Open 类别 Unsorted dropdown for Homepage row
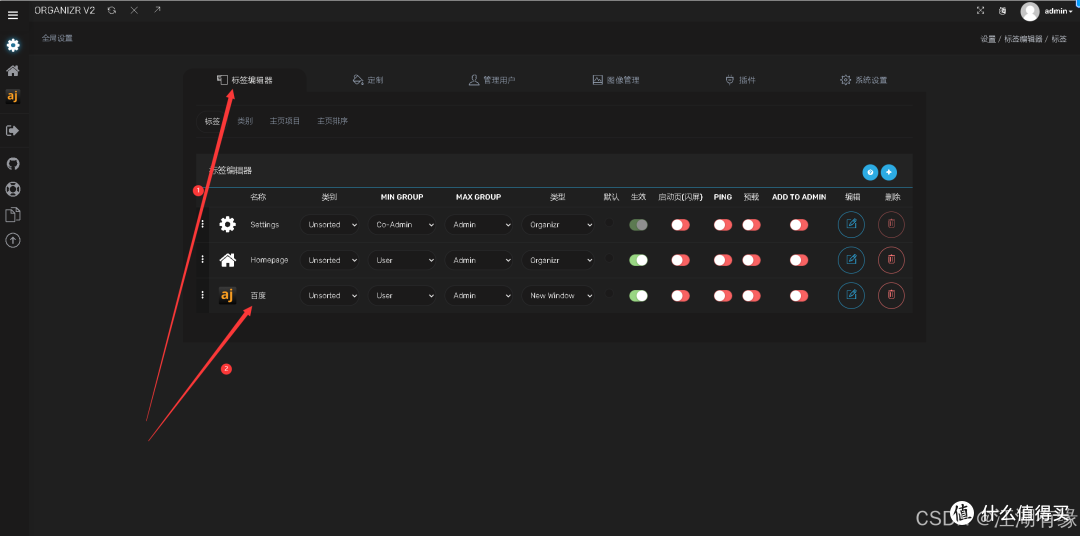 point(329,260)
